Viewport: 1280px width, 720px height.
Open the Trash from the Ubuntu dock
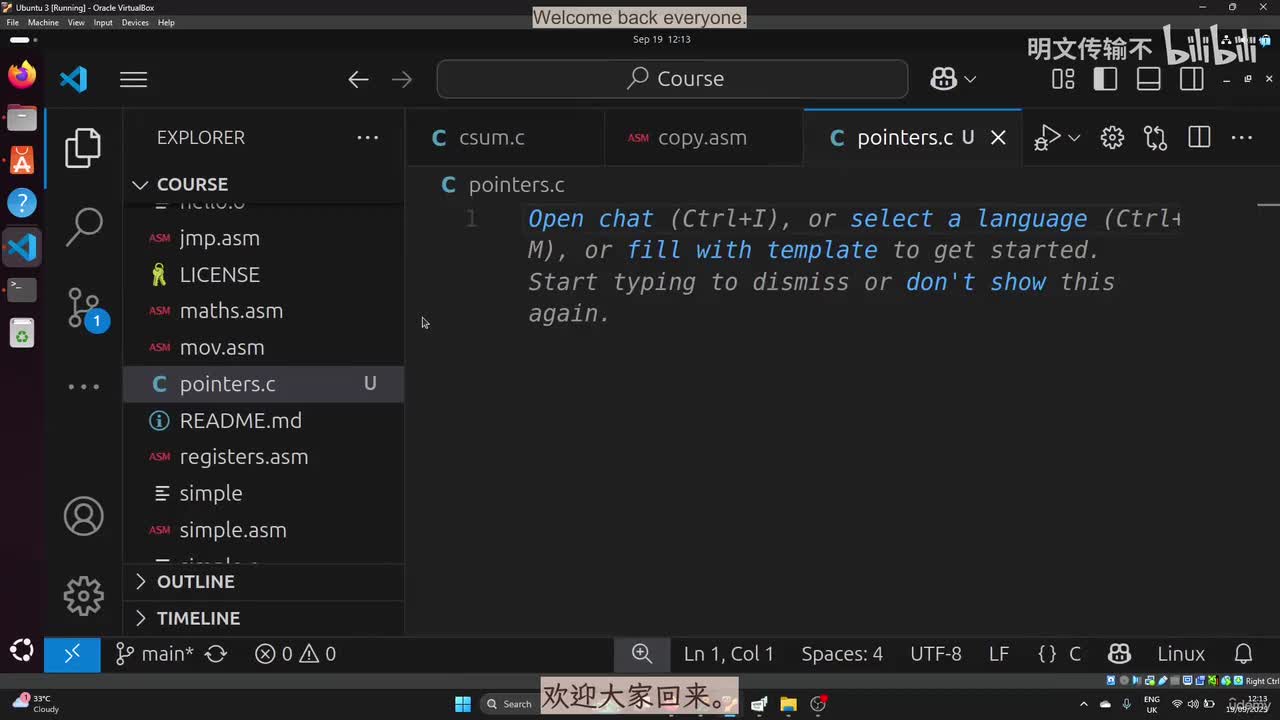pyautogui.click(x=22, y=333)
